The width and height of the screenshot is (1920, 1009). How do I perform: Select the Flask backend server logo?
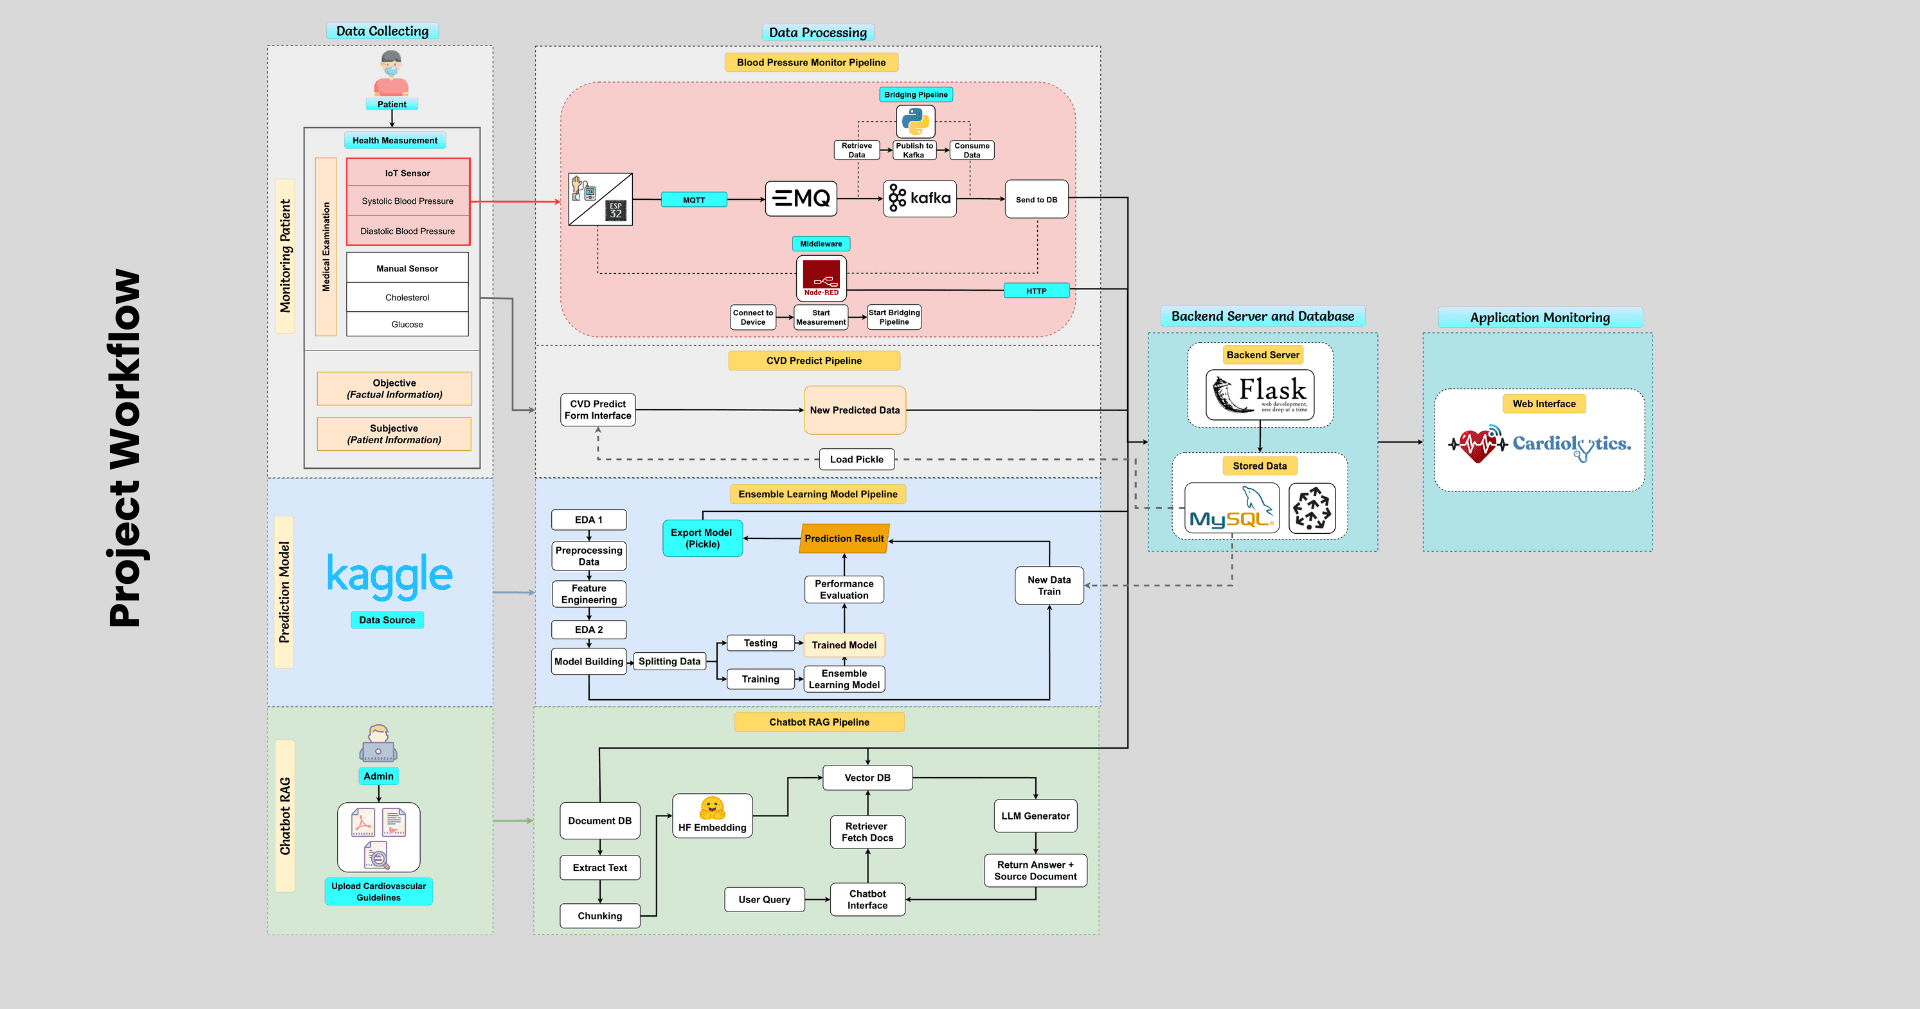pyautogui.click(x=1260, y=393)
